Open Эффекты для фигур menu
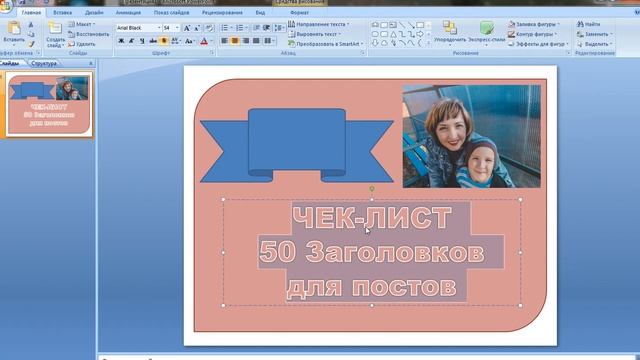 (538, 44)
